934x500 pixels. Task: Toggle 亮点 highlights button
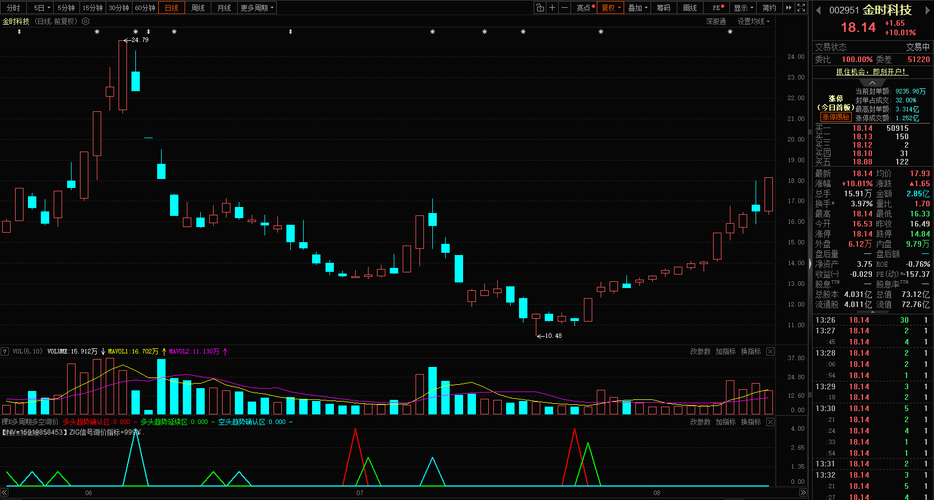pyautogui.click(x=584, y=8)
